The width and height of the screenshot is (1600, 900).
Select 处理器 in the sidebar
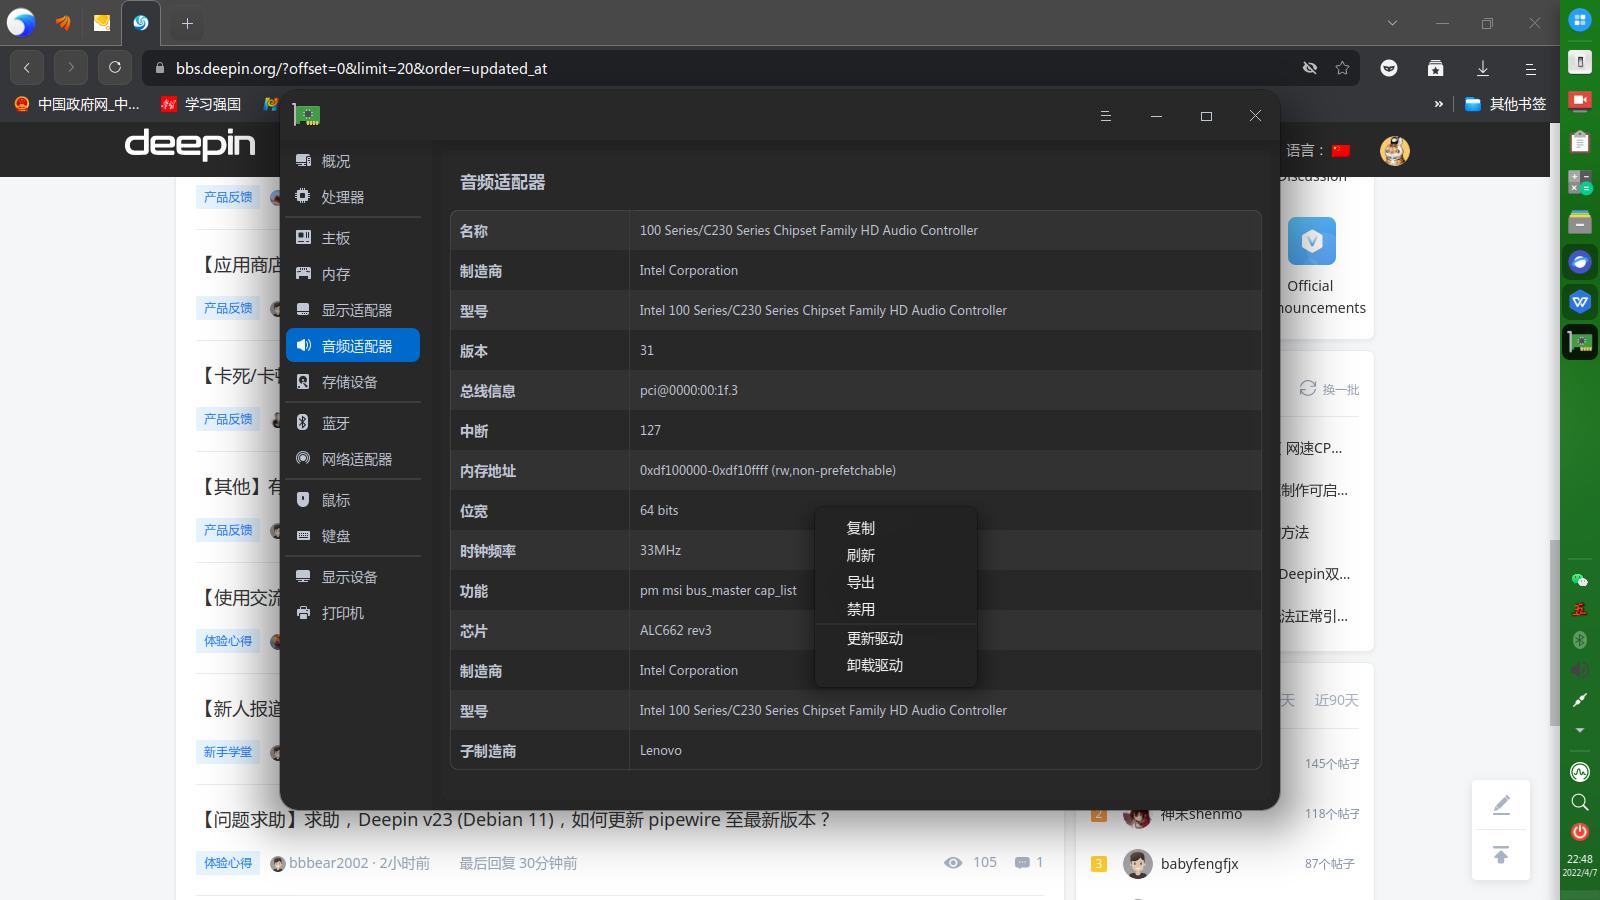pyautogui.click(x=353, y=197)
